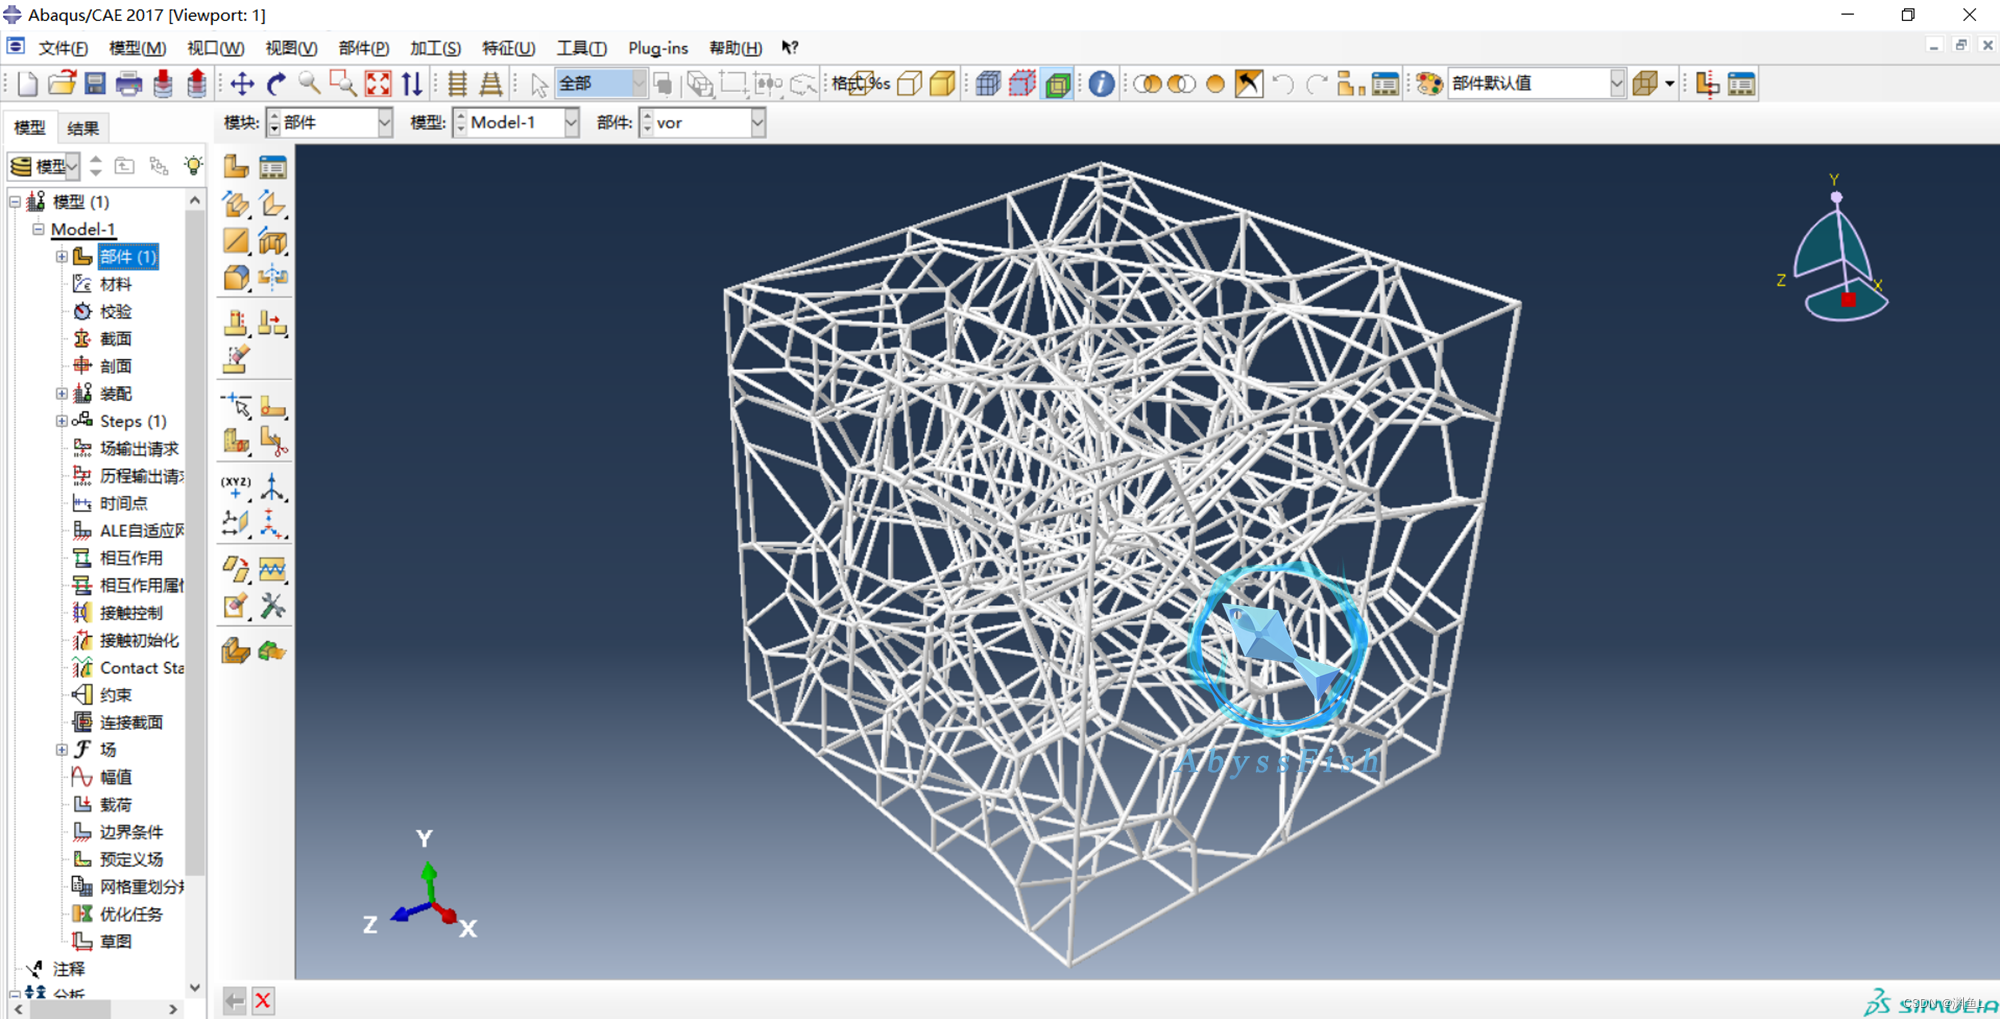Click the Pan view tool icon
This screenshot has height=1019, width=2000.
pos(242,84)
